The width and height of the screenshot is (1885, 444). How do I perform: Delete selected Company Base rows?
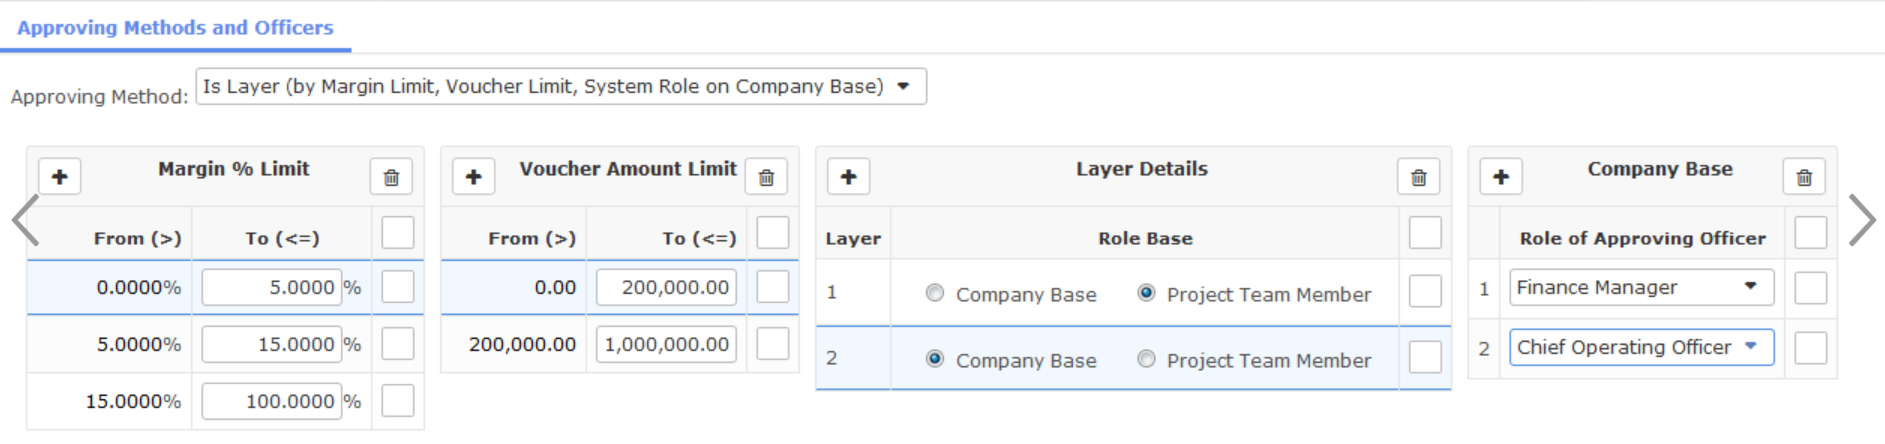[x=1804, y=177]
